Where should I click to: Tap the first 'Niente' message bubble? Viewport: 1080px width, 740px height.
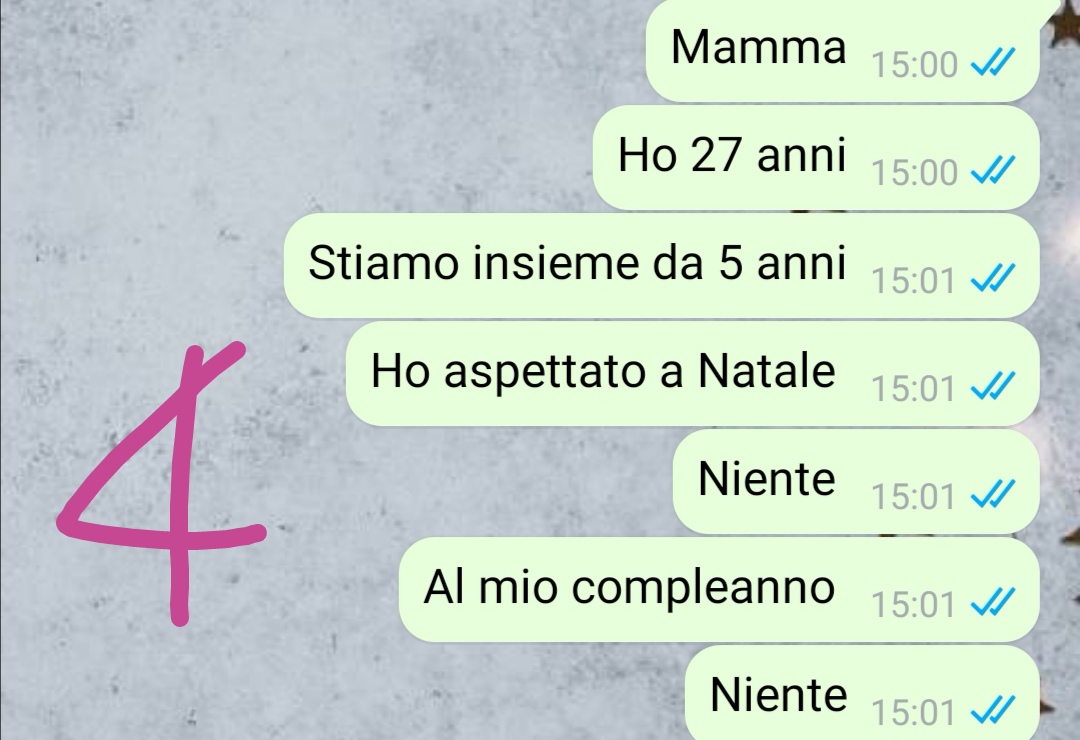coord(856,481)
